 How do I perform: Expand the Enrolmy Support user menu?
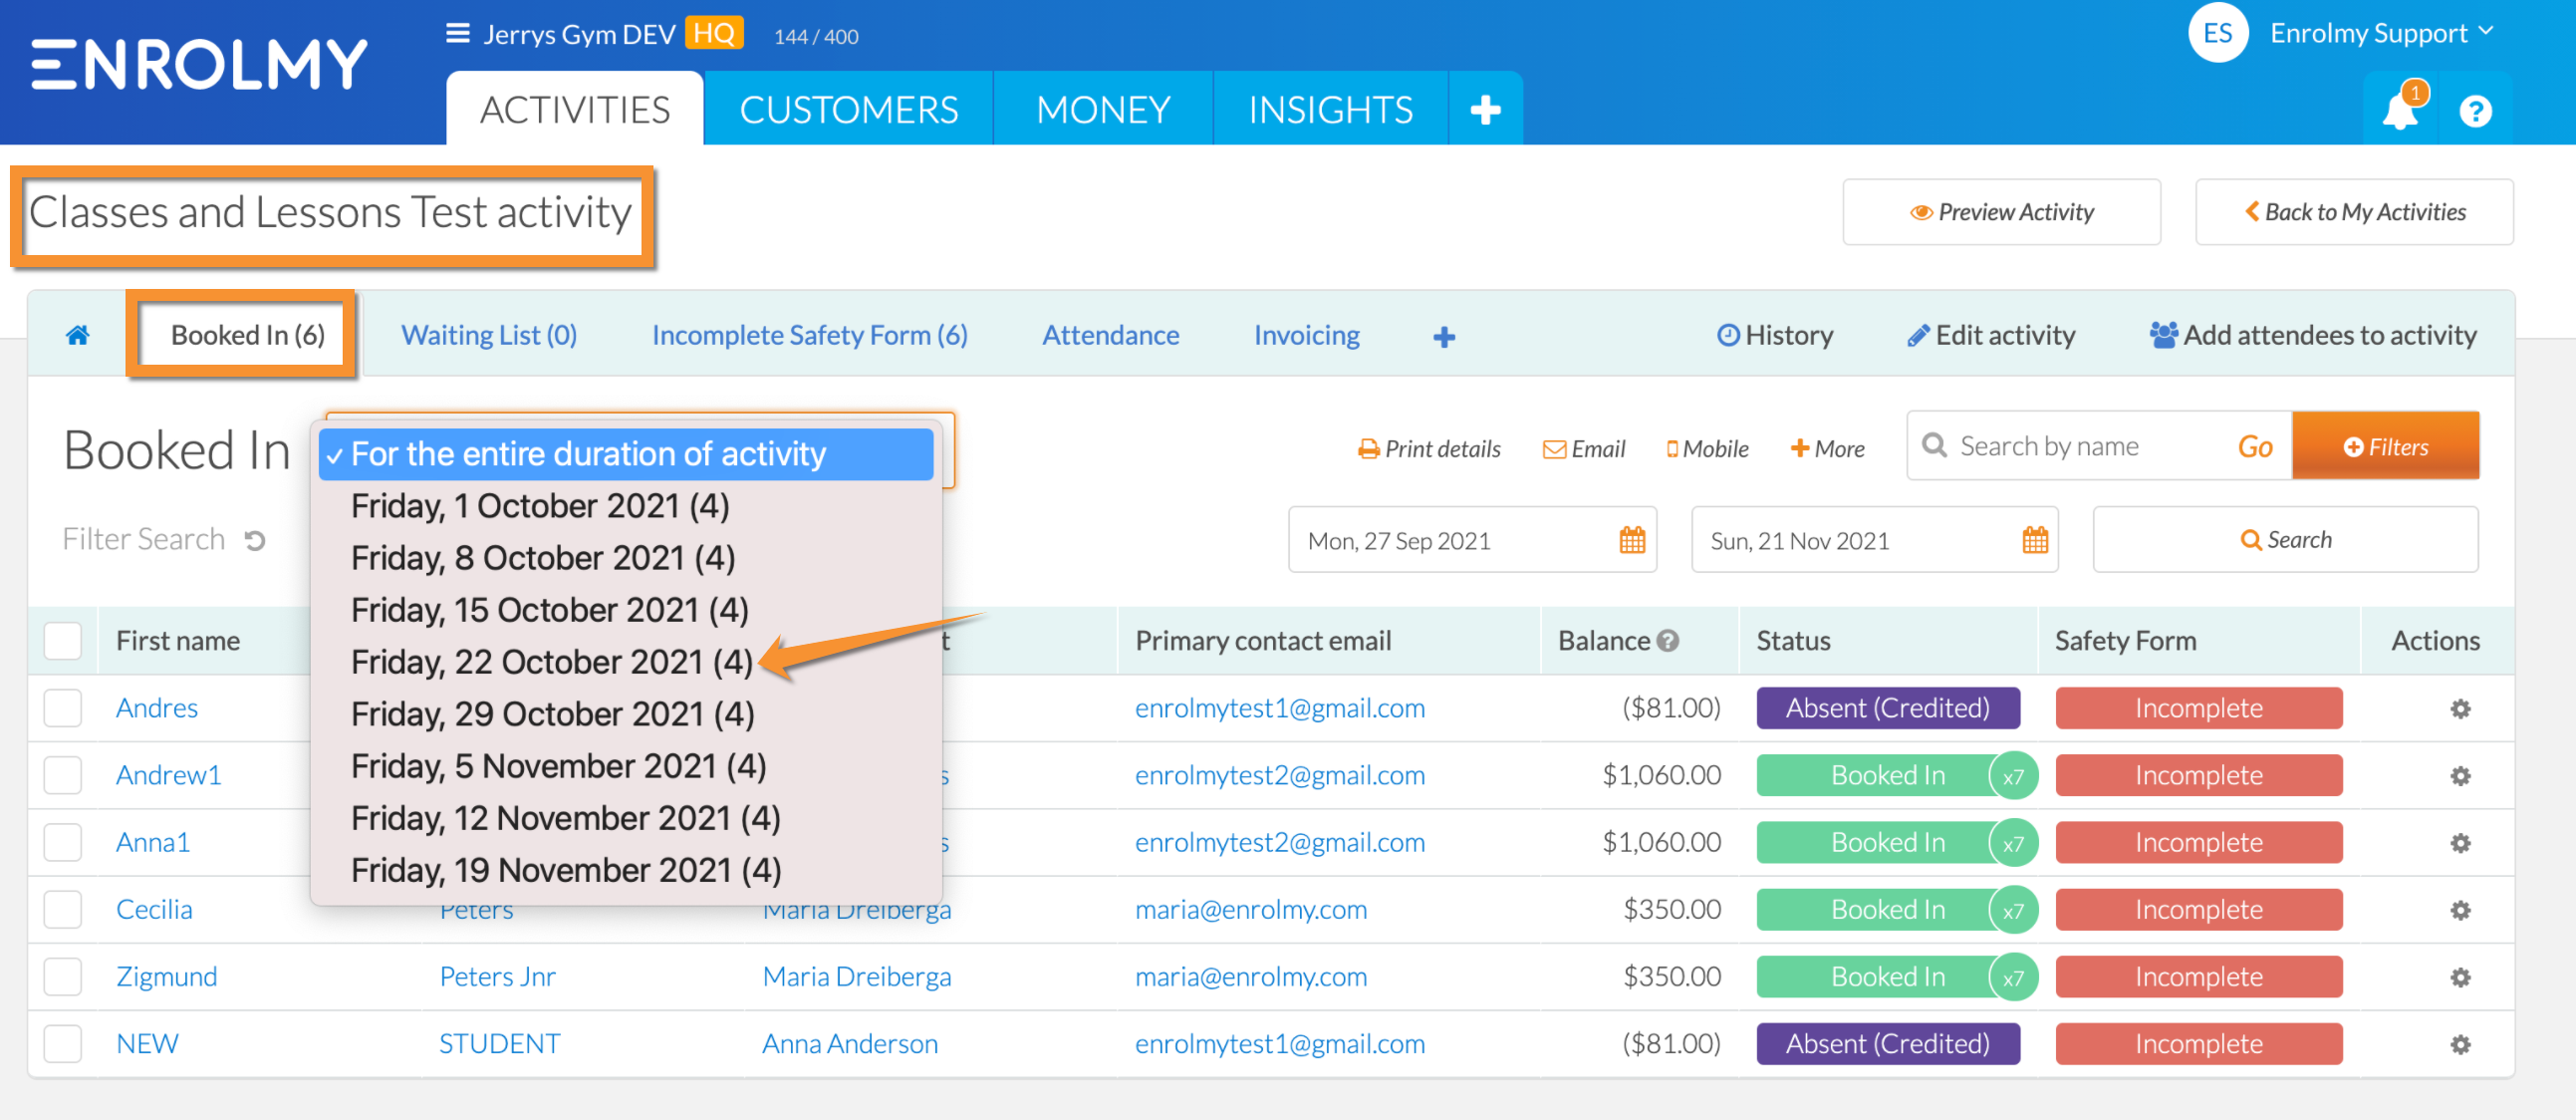[2380, 33]
